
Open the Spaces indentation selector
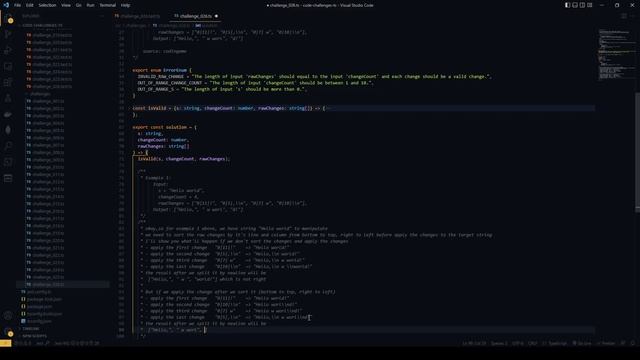(499, 343)
